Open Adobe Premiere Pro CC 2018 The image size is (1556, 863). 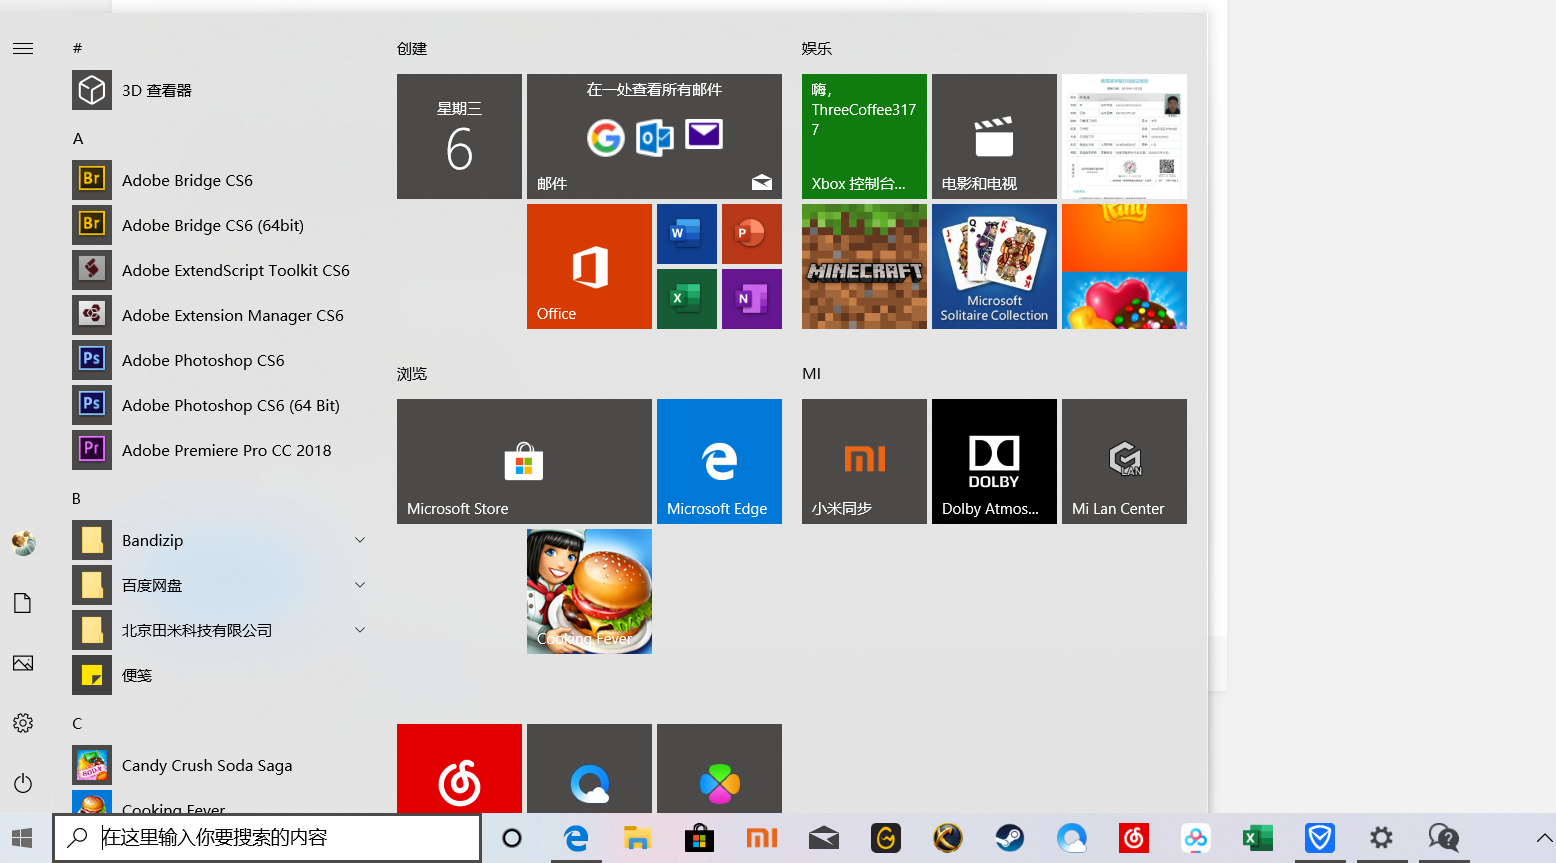218,450
